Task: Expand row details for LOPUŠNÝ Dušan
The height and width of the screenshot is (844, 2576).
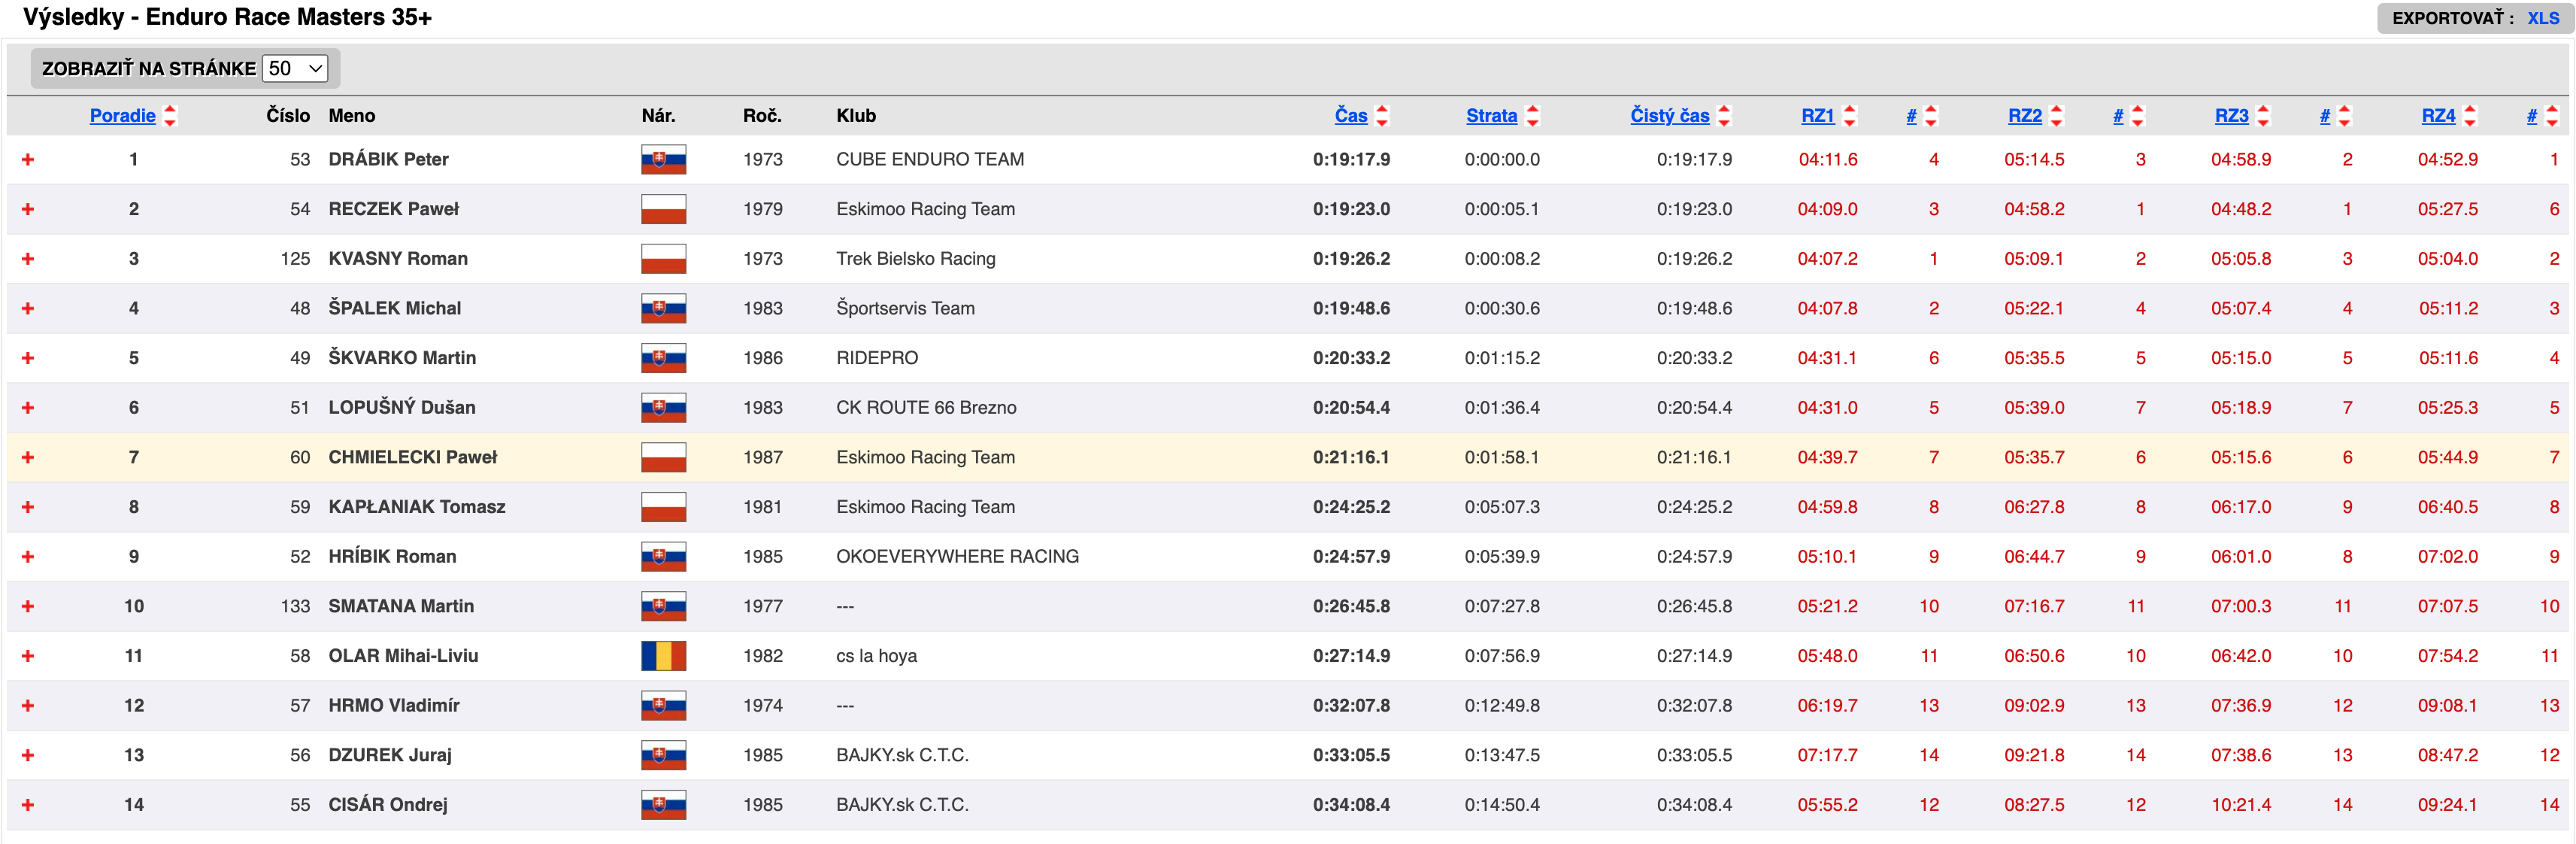Action: coord(28,408)
